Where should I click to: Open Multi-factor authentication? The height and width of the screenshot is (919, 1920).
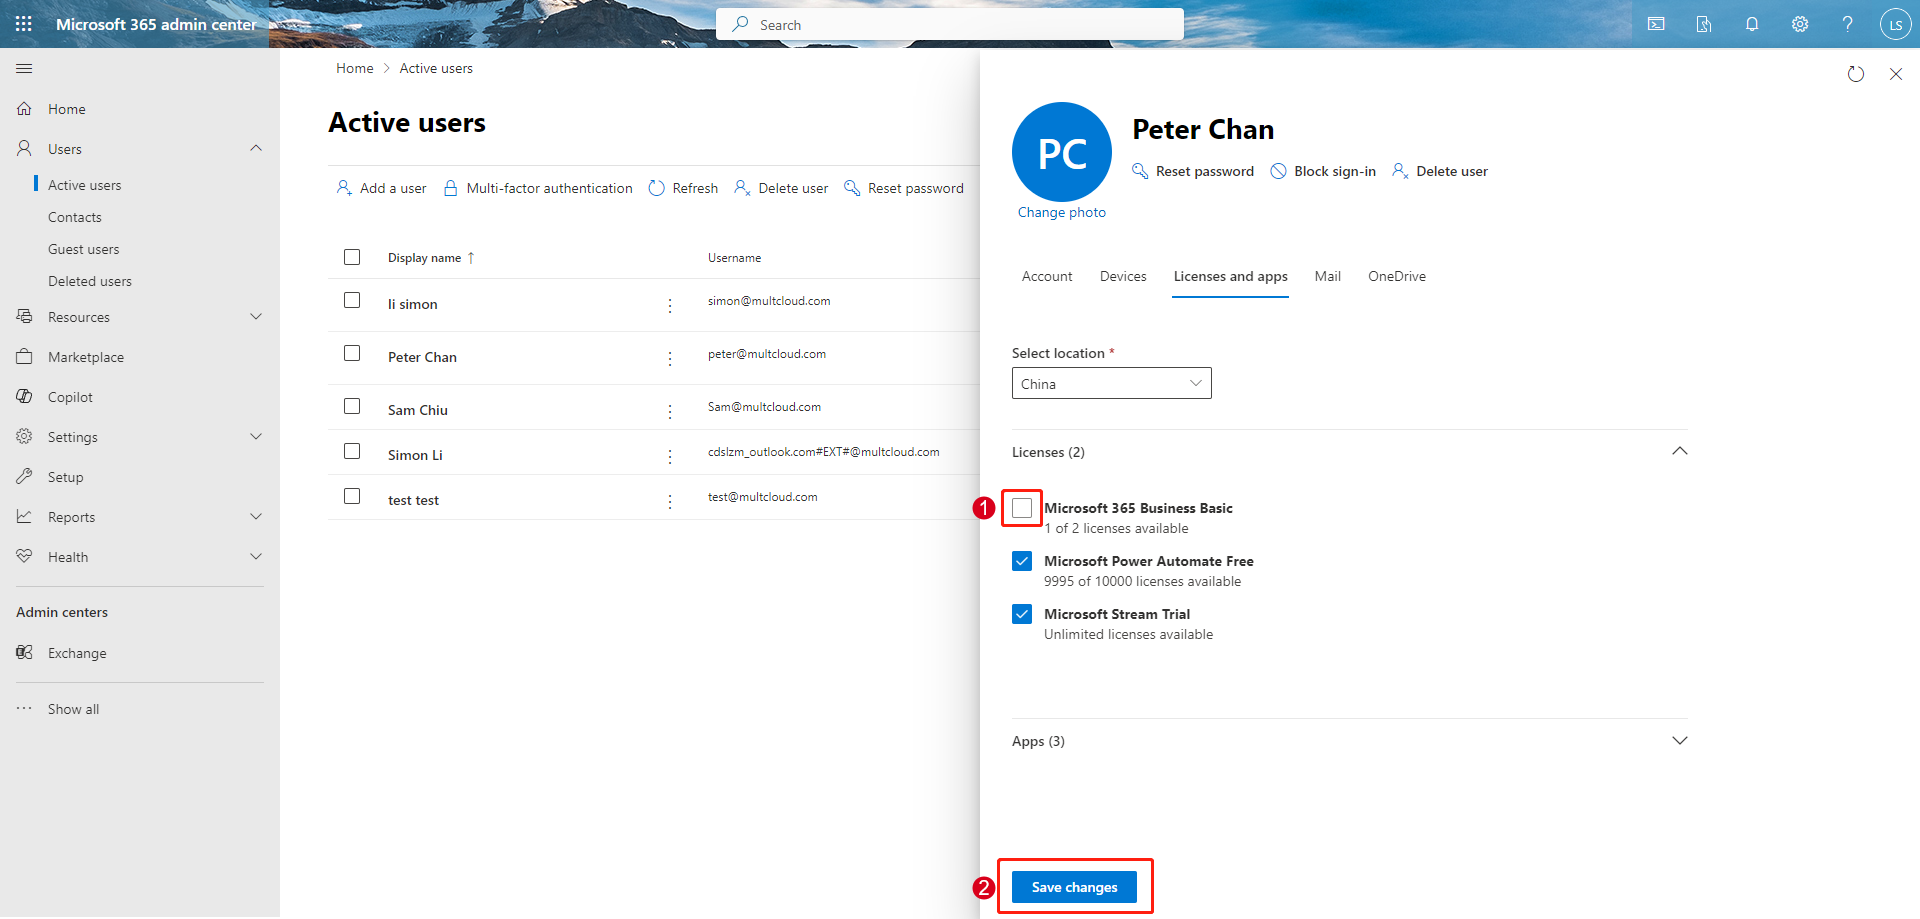click(538, 188)
